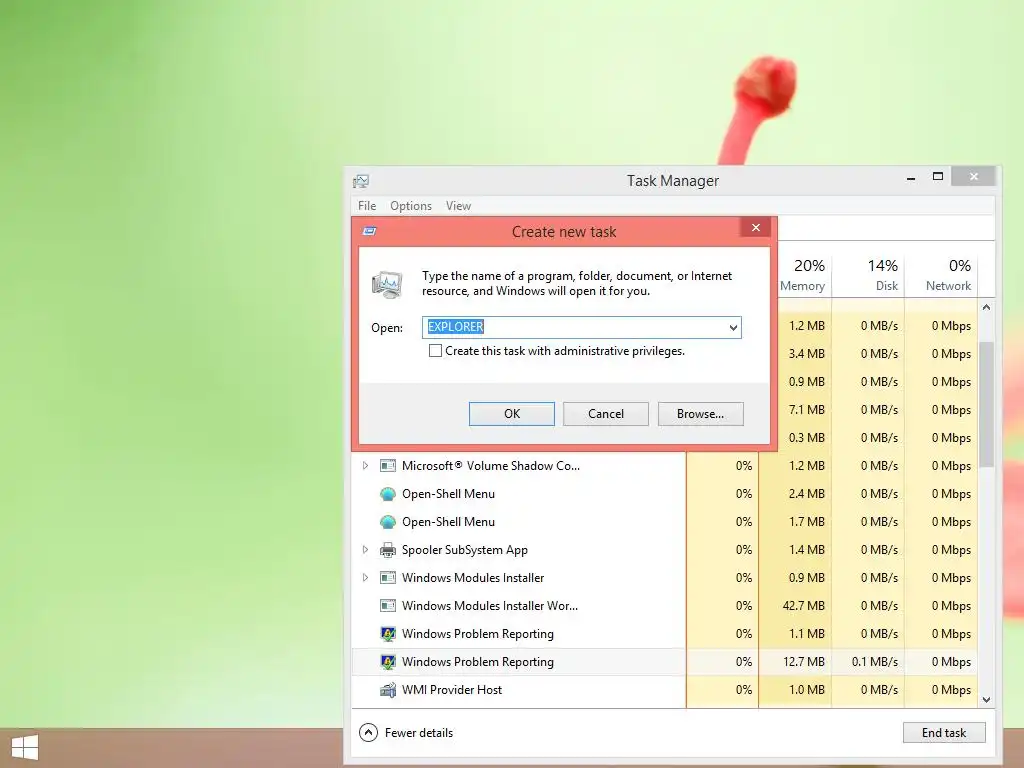Viewport: 1024px width, 768px height.
Task: Click the WMI Provider Host icon
Action: 388,690
